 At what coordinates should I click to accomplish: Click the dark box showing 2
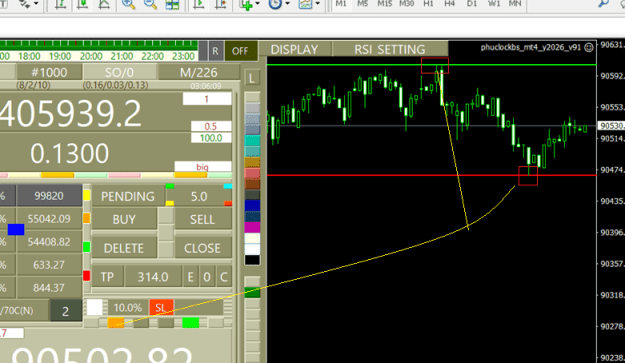(66, 311)
